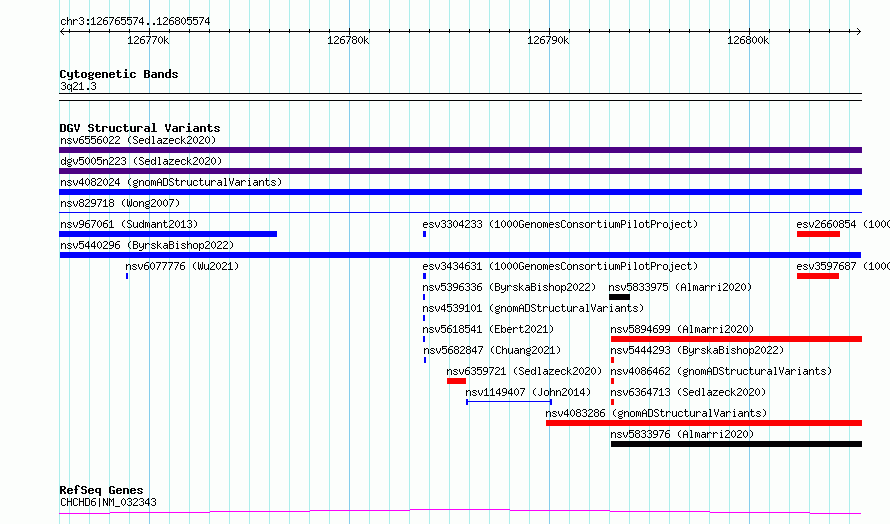Click the 126790k ruler position
This screenshot has height=524, width=890.
click(548, 40)
